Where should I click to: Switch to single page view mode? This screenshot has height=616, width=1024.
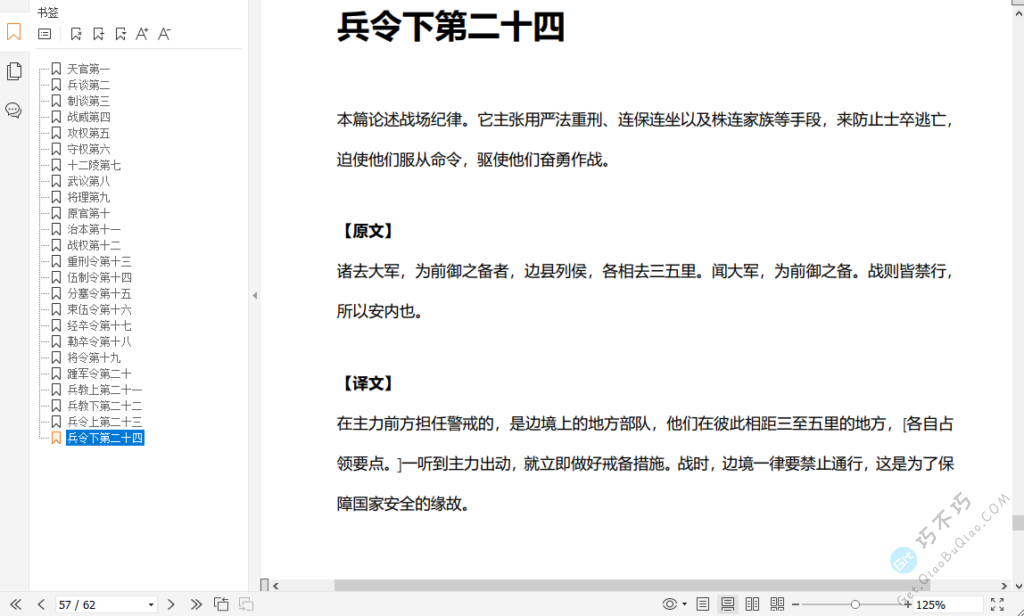point(703,603)
